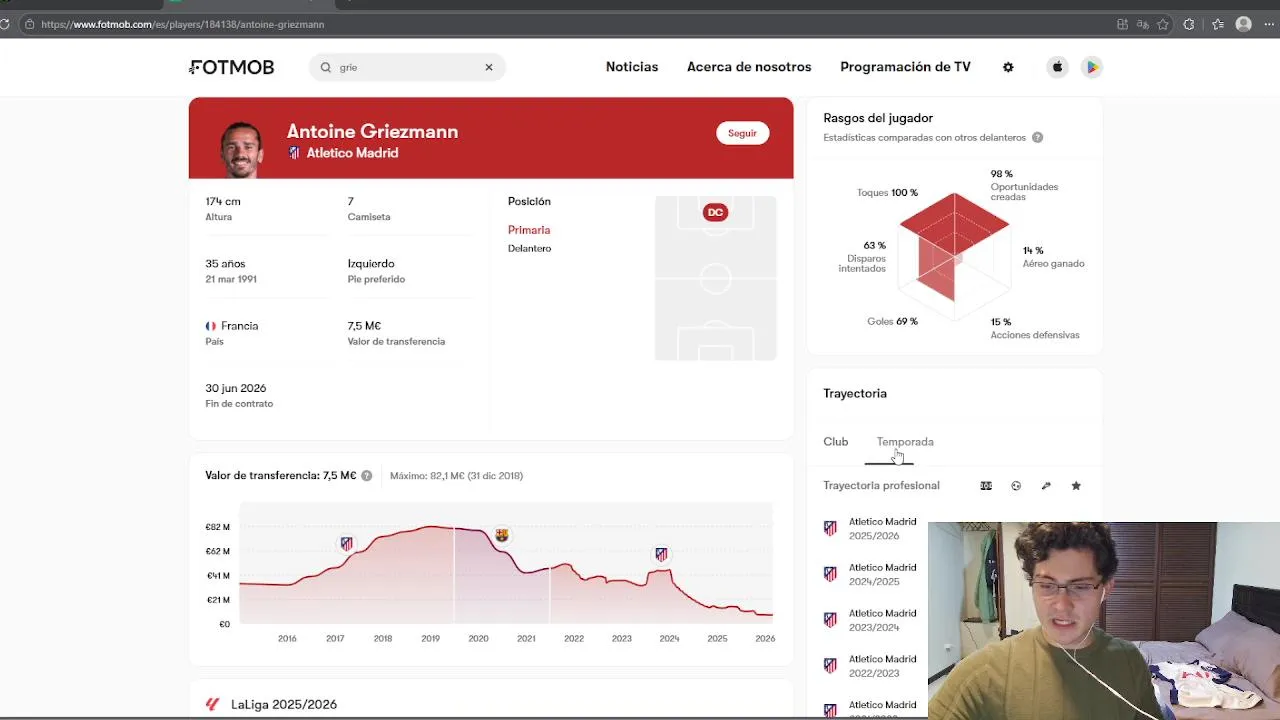Screen dimensions: 1280x720
Task: Click the Atletico crest in the 2025/2026 row
Action: [830, 528]
